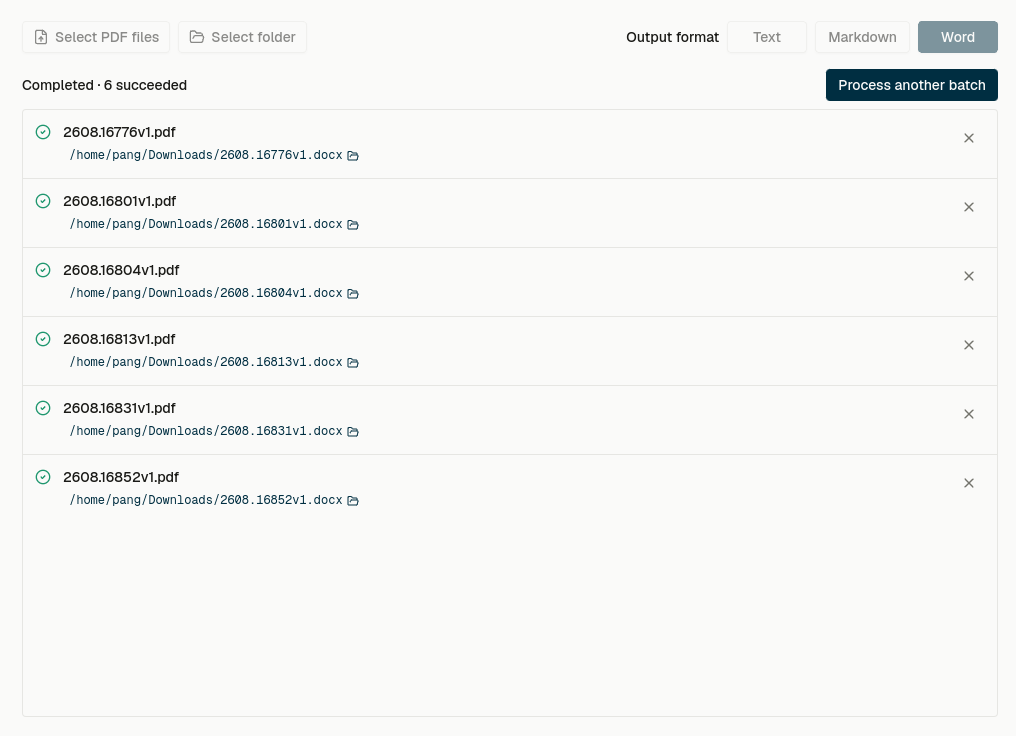The width and height of the screenshot is (1016, 736).
Task: Open folder icon for 2608.16831v1.docx
Action: click(x=353, y=431)
